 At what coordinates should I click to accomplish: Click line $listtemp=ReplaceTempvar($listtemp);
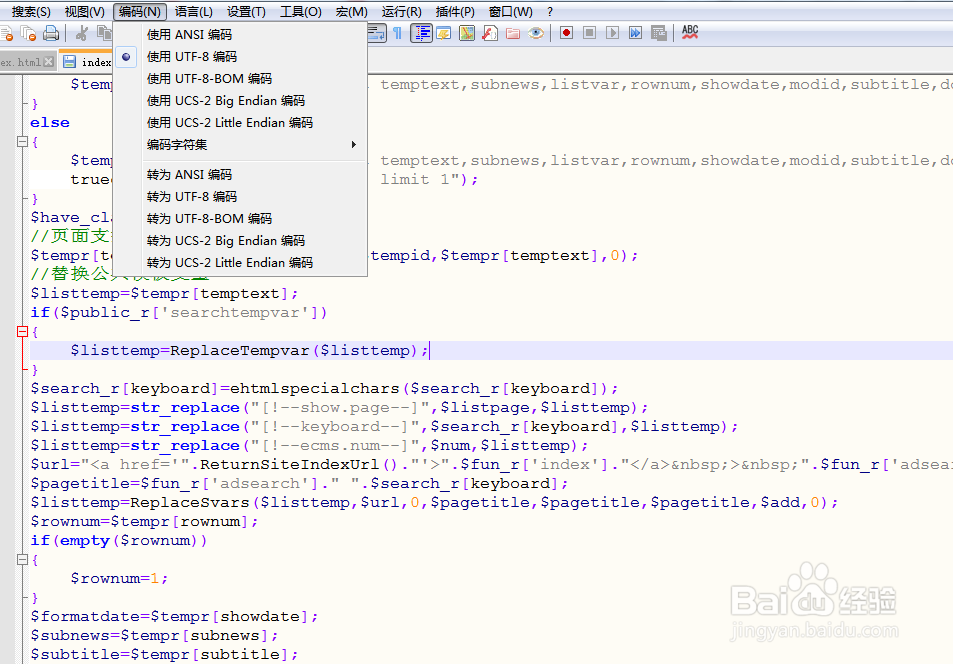[x=250, y=351]
